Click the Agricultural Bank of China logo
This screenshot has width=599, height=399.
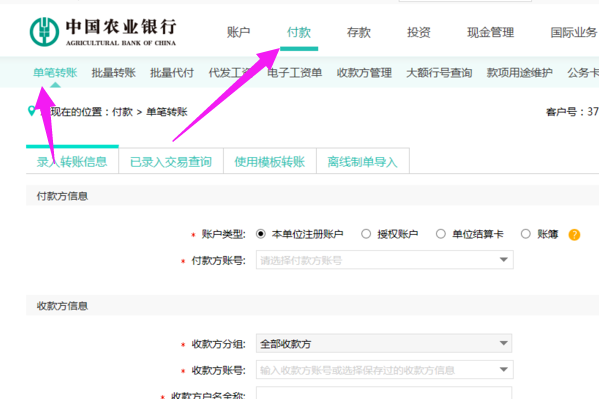click(103, 32)
